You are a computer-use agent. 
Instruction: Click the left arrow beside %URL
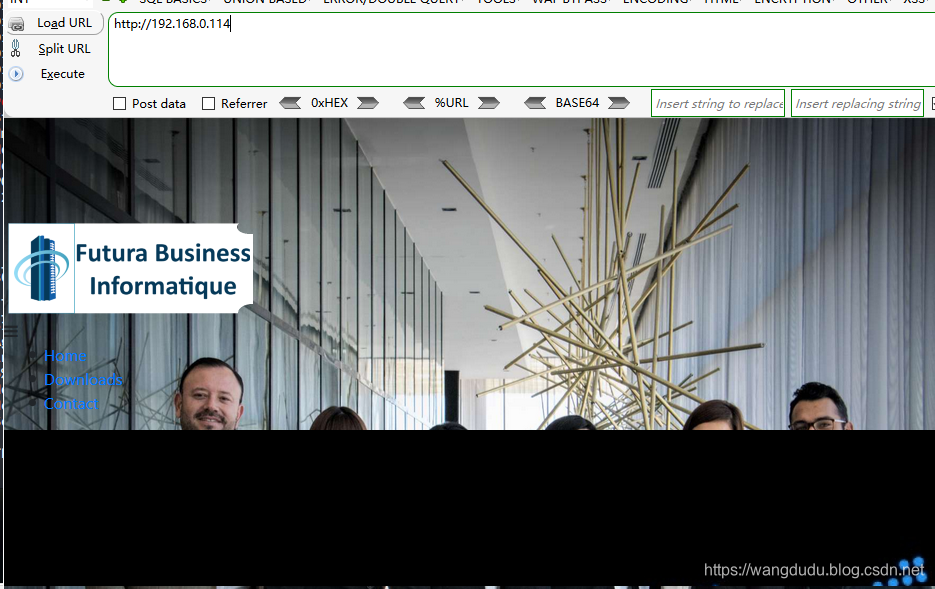pos(414,103)
